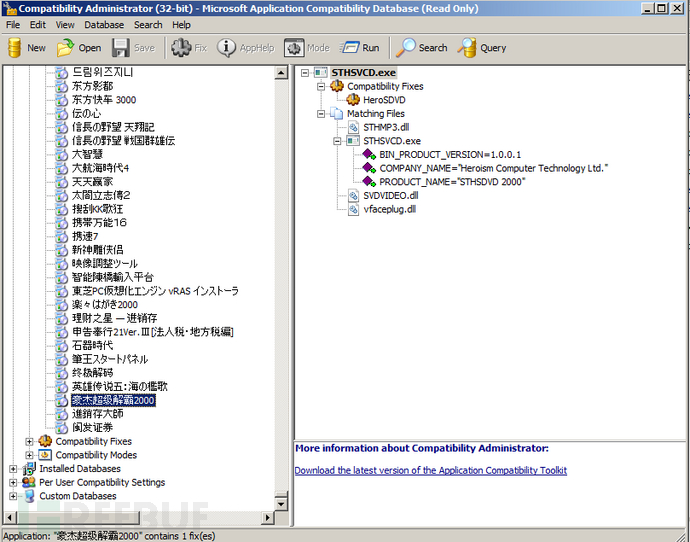Click the STHMP3.dll file icon
The width and height of the screenshot is (690, 542).
353,127
